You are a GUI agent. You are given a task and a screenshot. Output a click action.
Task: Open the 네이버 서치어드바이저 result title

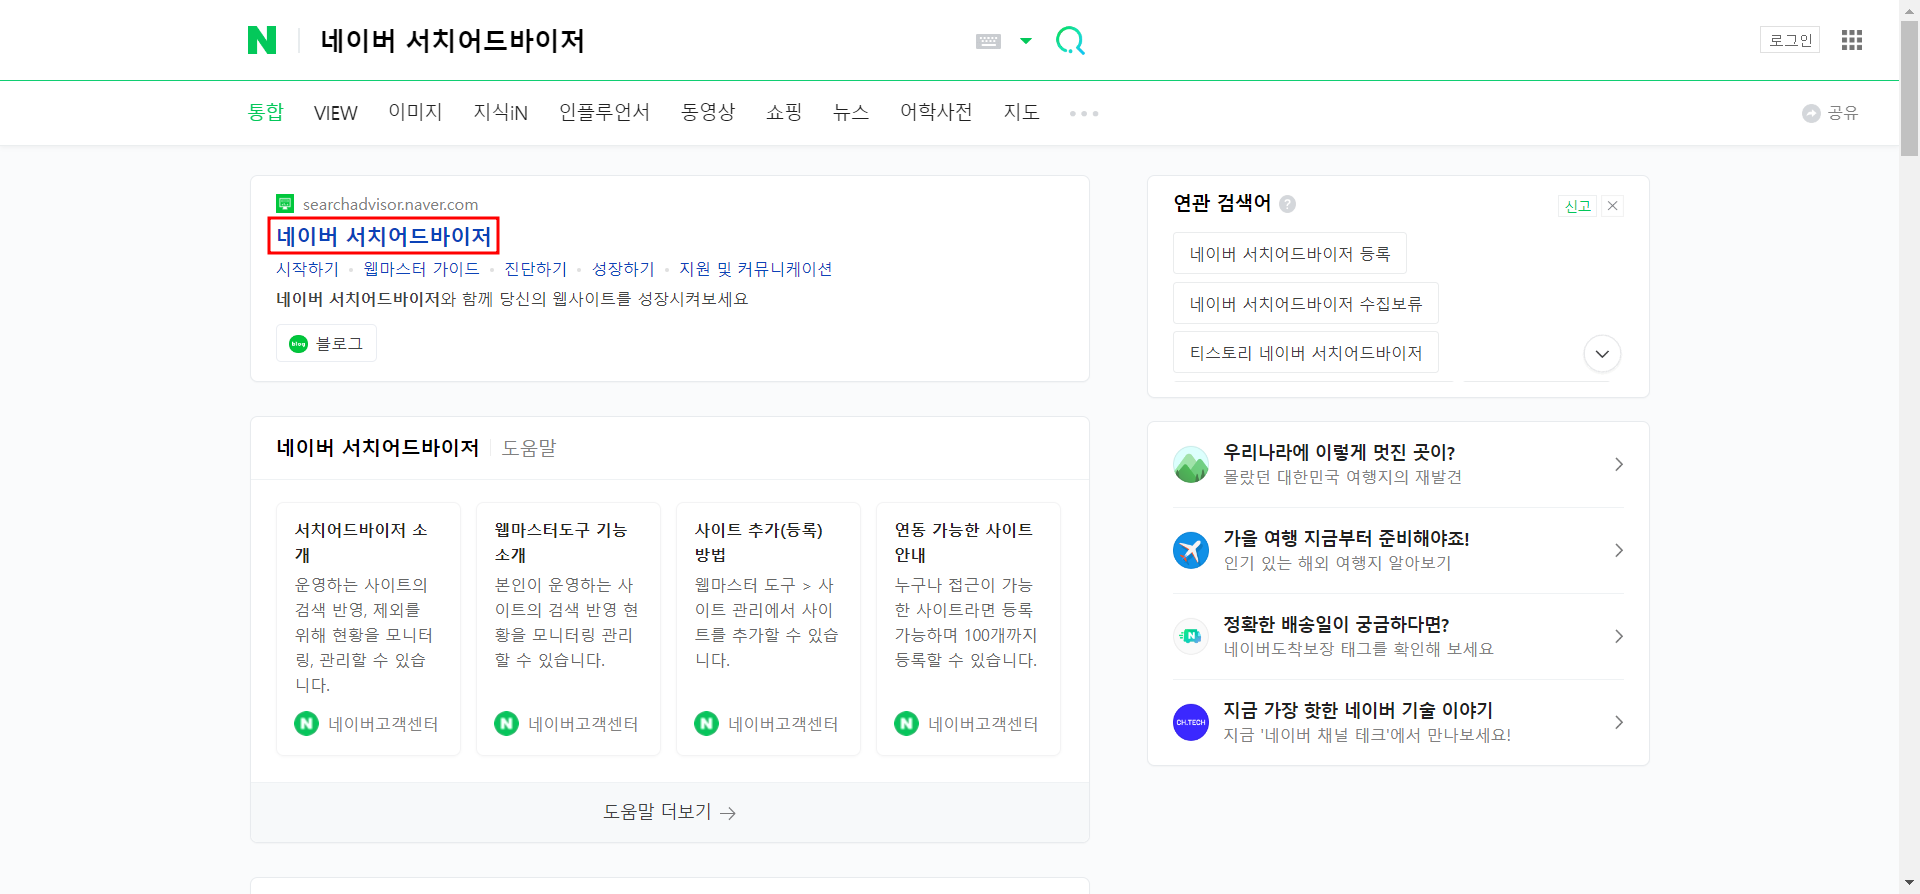click(x=384, y=236)
